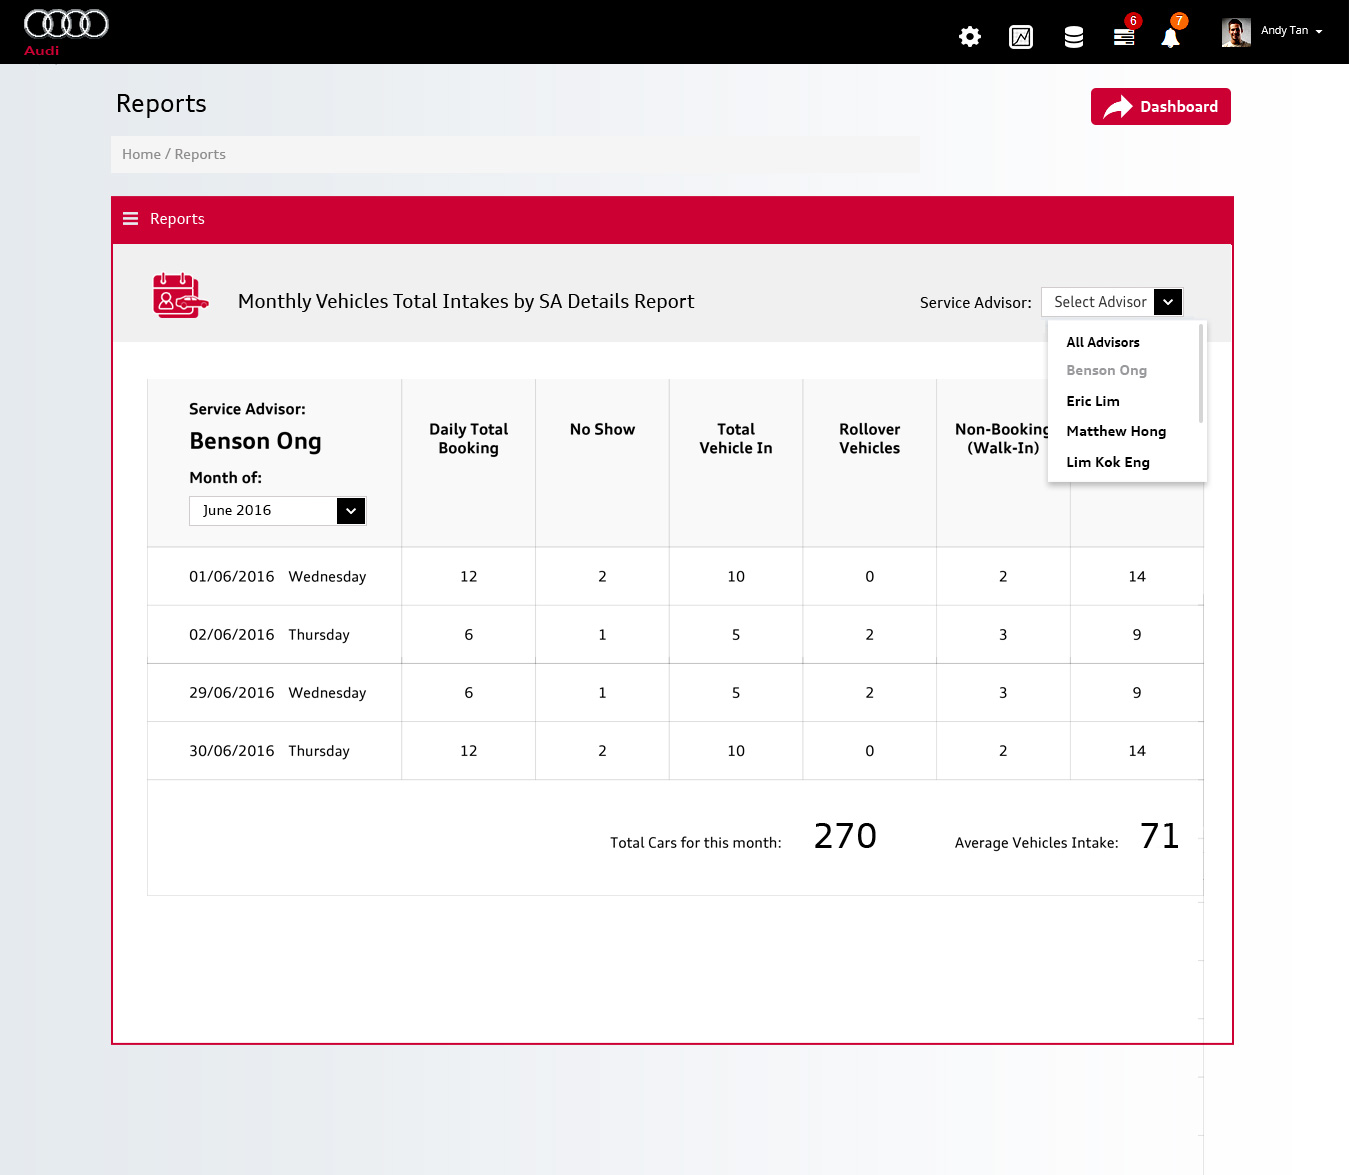Image resolution: width=1349 pixels, height=1175 pixels.
Task: Open the database stack icon
Action: 1074,38
